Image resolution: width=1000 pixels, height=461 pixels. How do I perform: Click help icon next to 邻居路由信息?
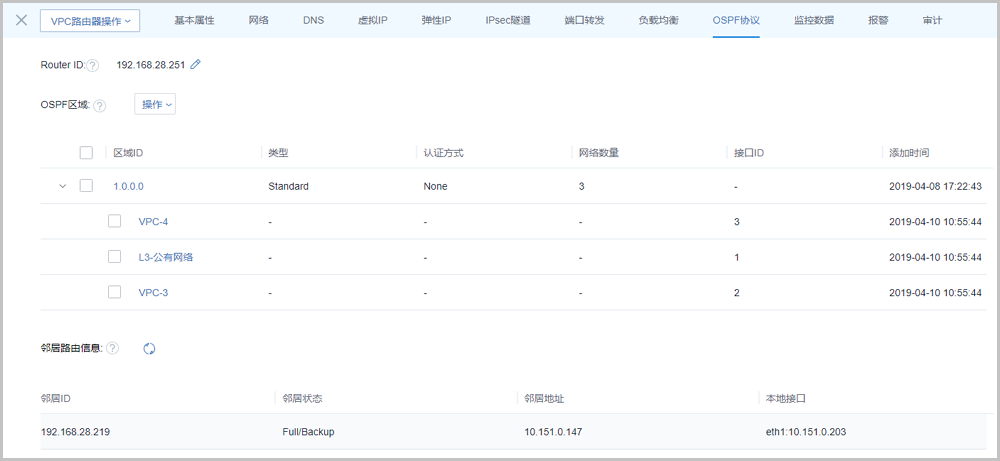tap(112, 348)
